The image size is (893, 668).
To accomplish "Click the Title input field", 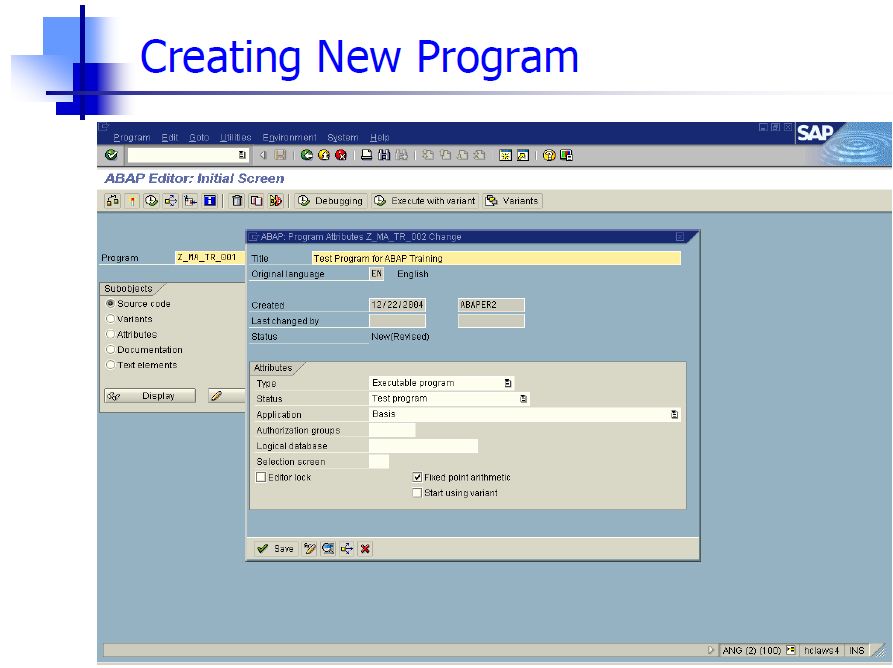I will pos(495,258).
